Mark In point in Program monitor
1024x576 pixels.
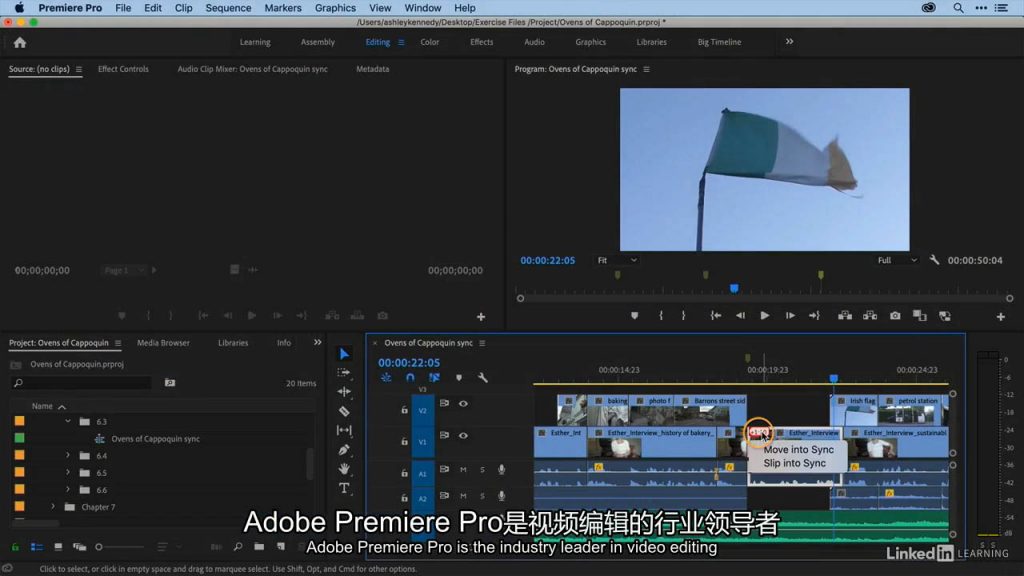[661, 315]
